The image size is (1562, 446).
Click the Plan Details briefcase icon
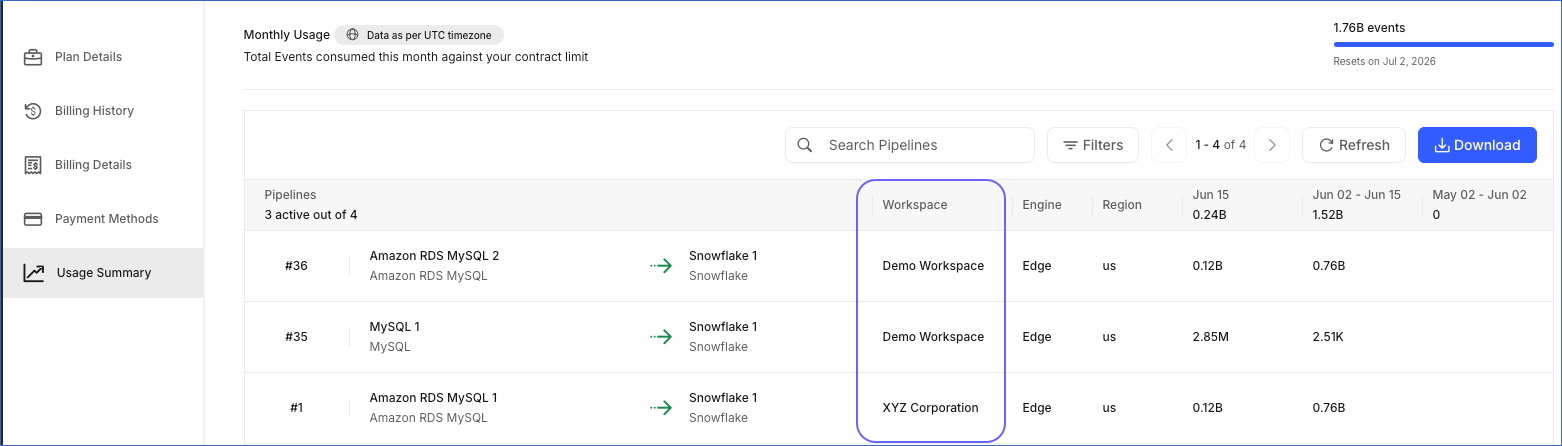[x=33, y=57]
